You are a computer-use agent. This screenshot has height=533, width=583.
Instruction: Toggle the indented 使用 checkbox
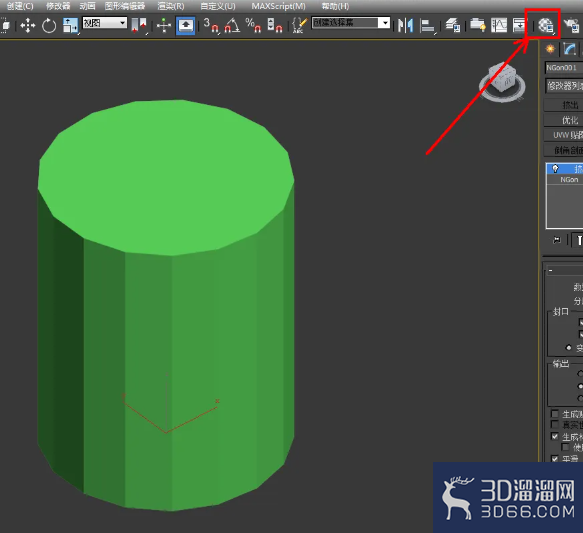click(x=565, y=447)
